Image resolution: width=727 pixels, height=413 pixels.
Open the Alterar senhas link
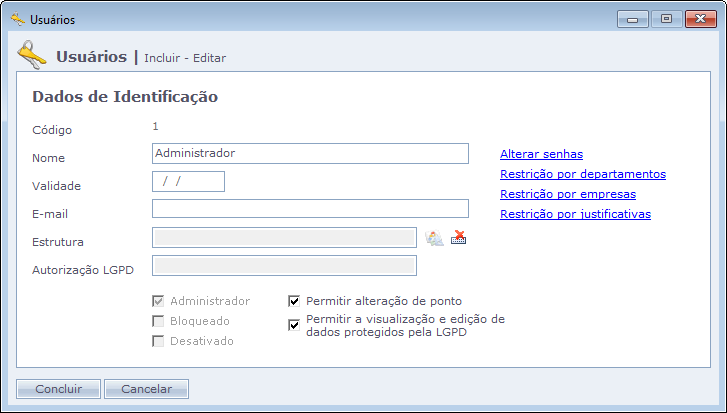[x=541, y=154]
